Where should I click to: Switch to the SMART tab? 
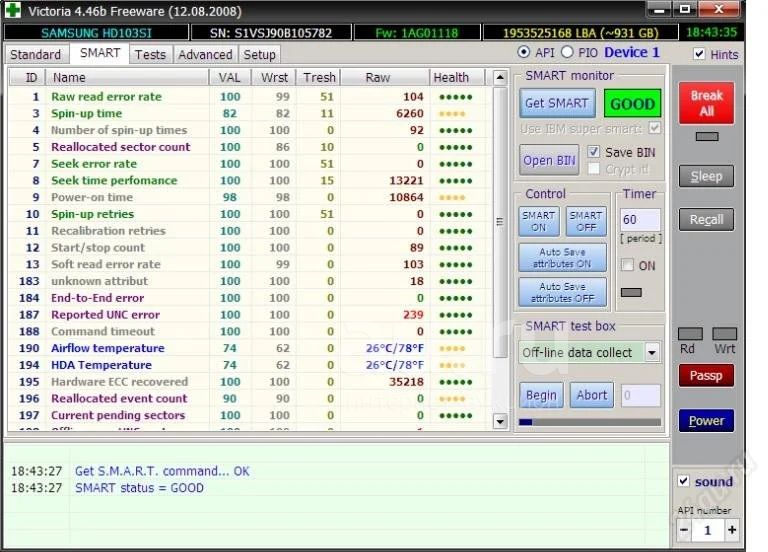pos(100,53)
